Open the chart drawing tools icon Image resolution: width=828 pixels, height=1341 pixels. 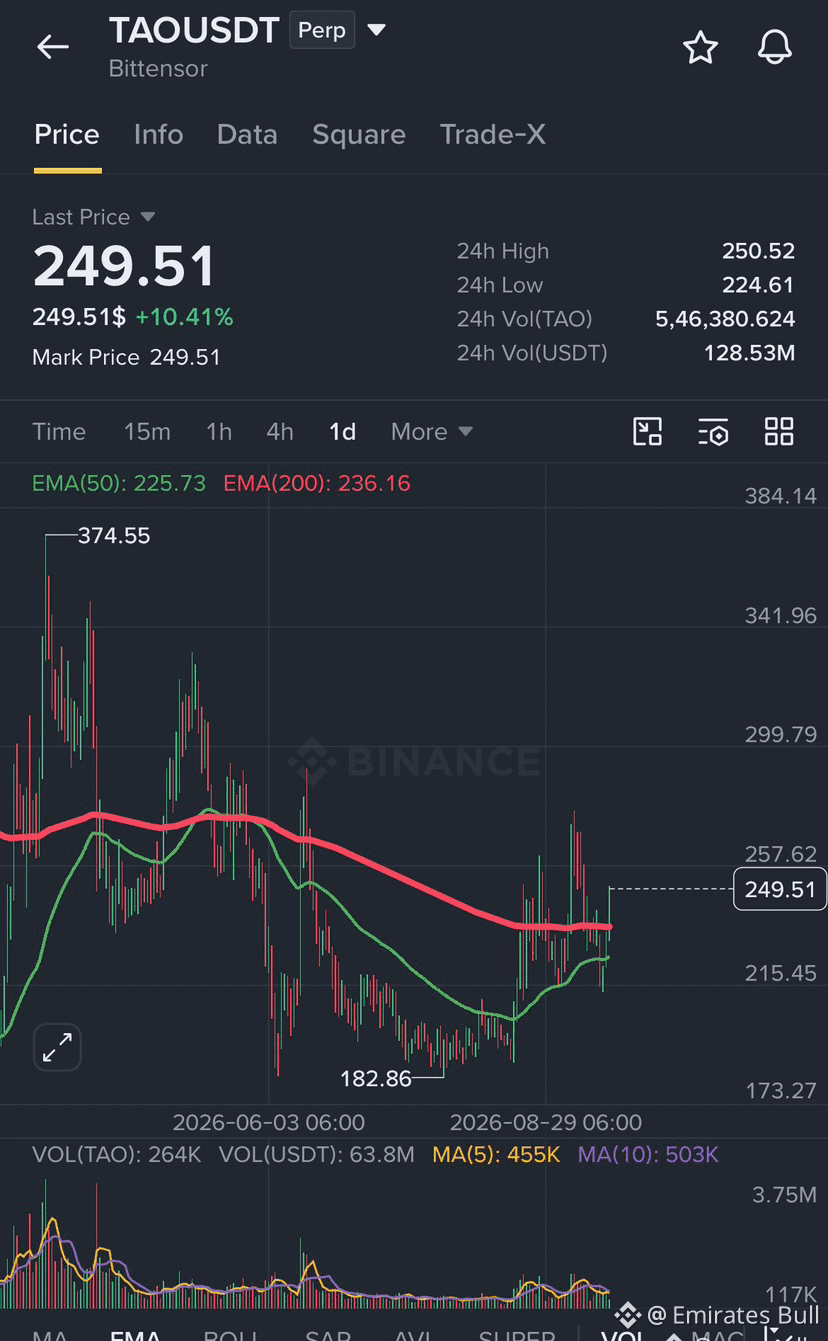pyautogui.click(x=648, y=432)
